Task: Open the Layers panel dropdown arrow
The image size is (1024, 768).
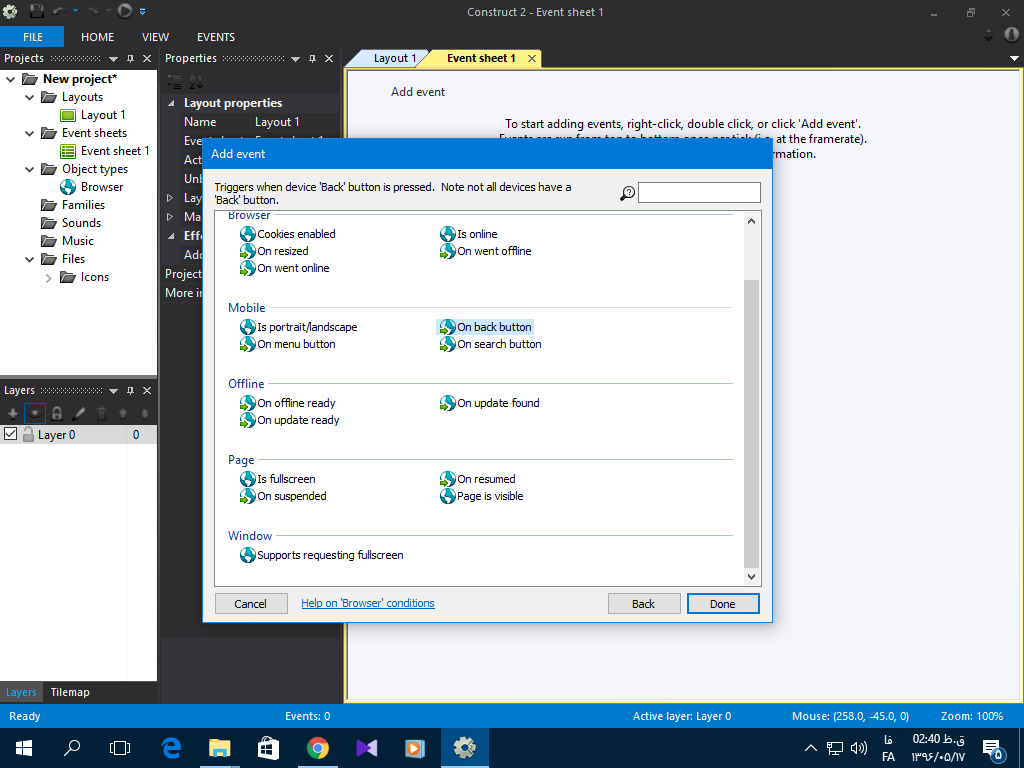Action: click(x=113, y=391)
